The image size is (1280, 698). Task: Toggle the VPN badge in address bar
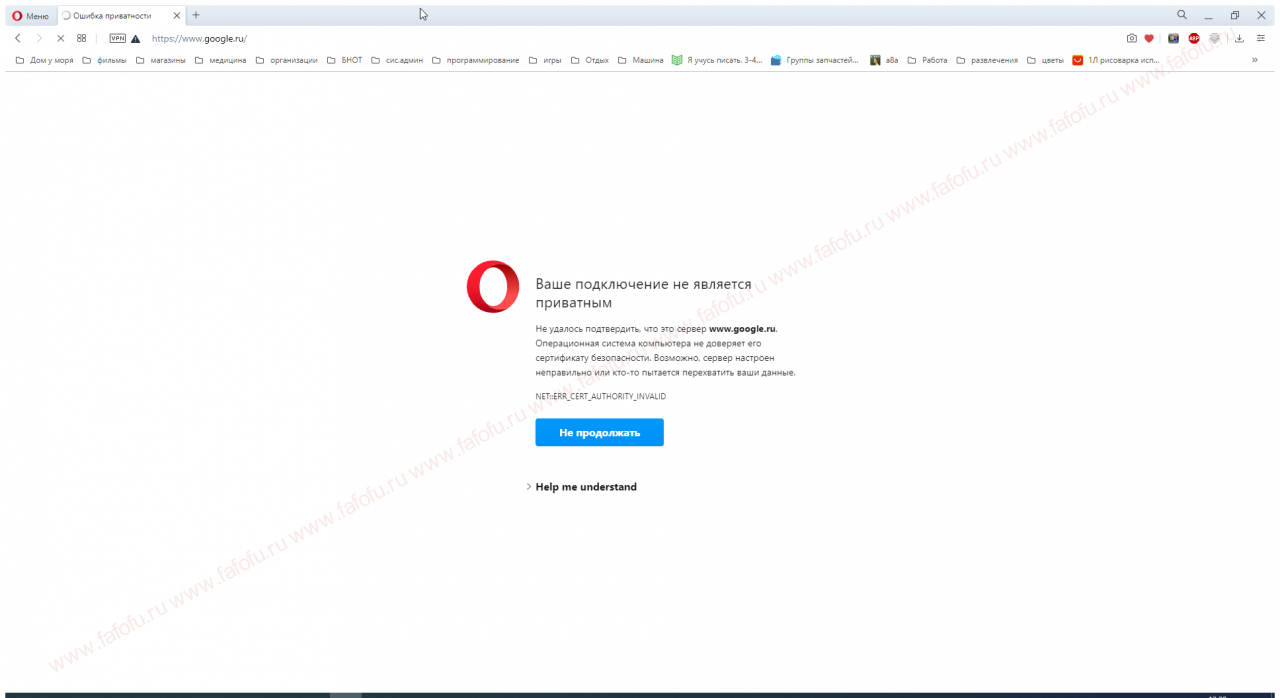(x=118, y=38)
